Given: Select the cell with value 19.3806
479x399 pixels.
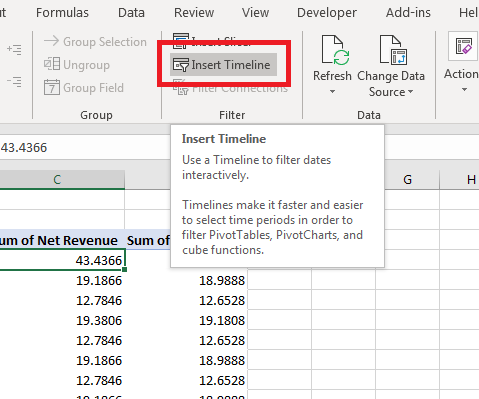Looking at the screenshot, I should point(62,320).
